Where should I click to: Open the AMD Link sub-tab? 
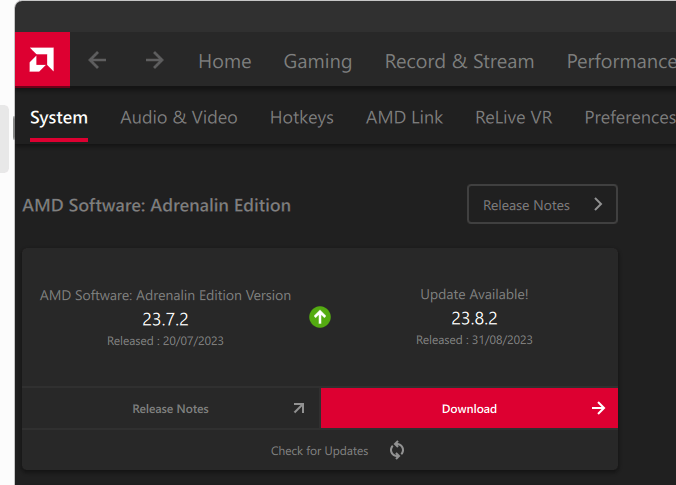tap(404, 118)
